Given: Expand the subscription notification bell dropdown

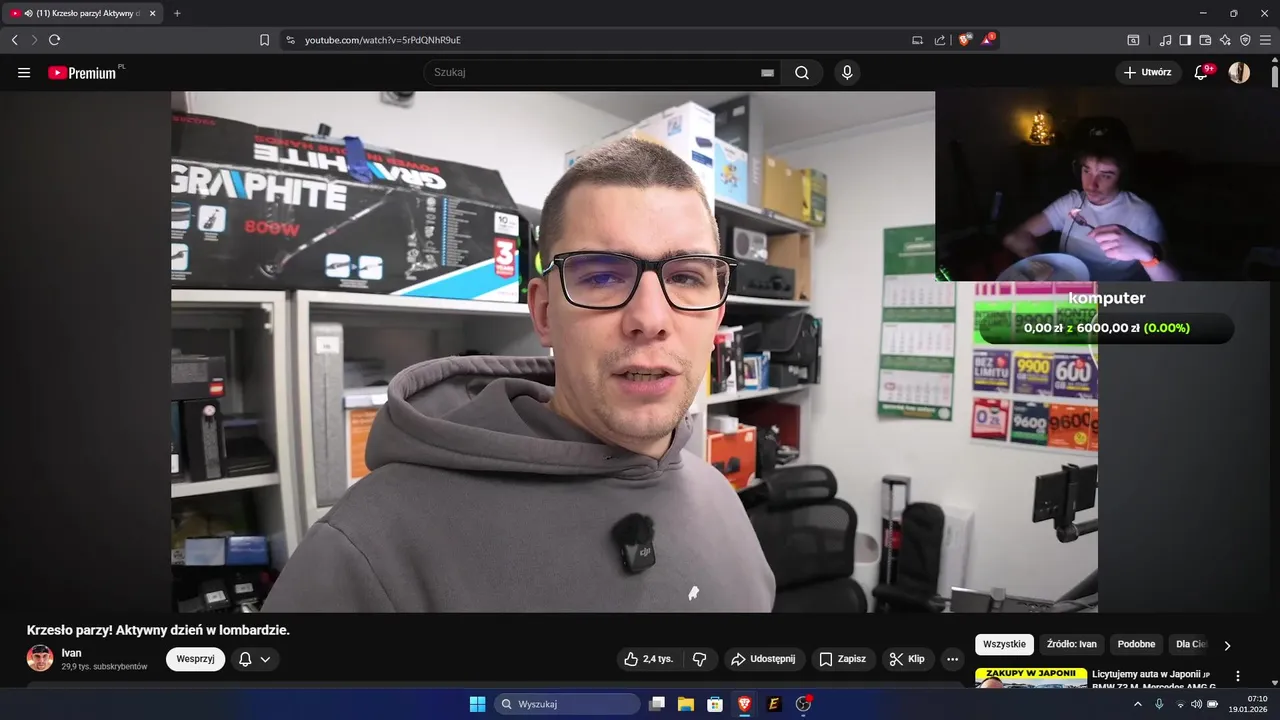Looking at the screenshot, I should 255,659.
